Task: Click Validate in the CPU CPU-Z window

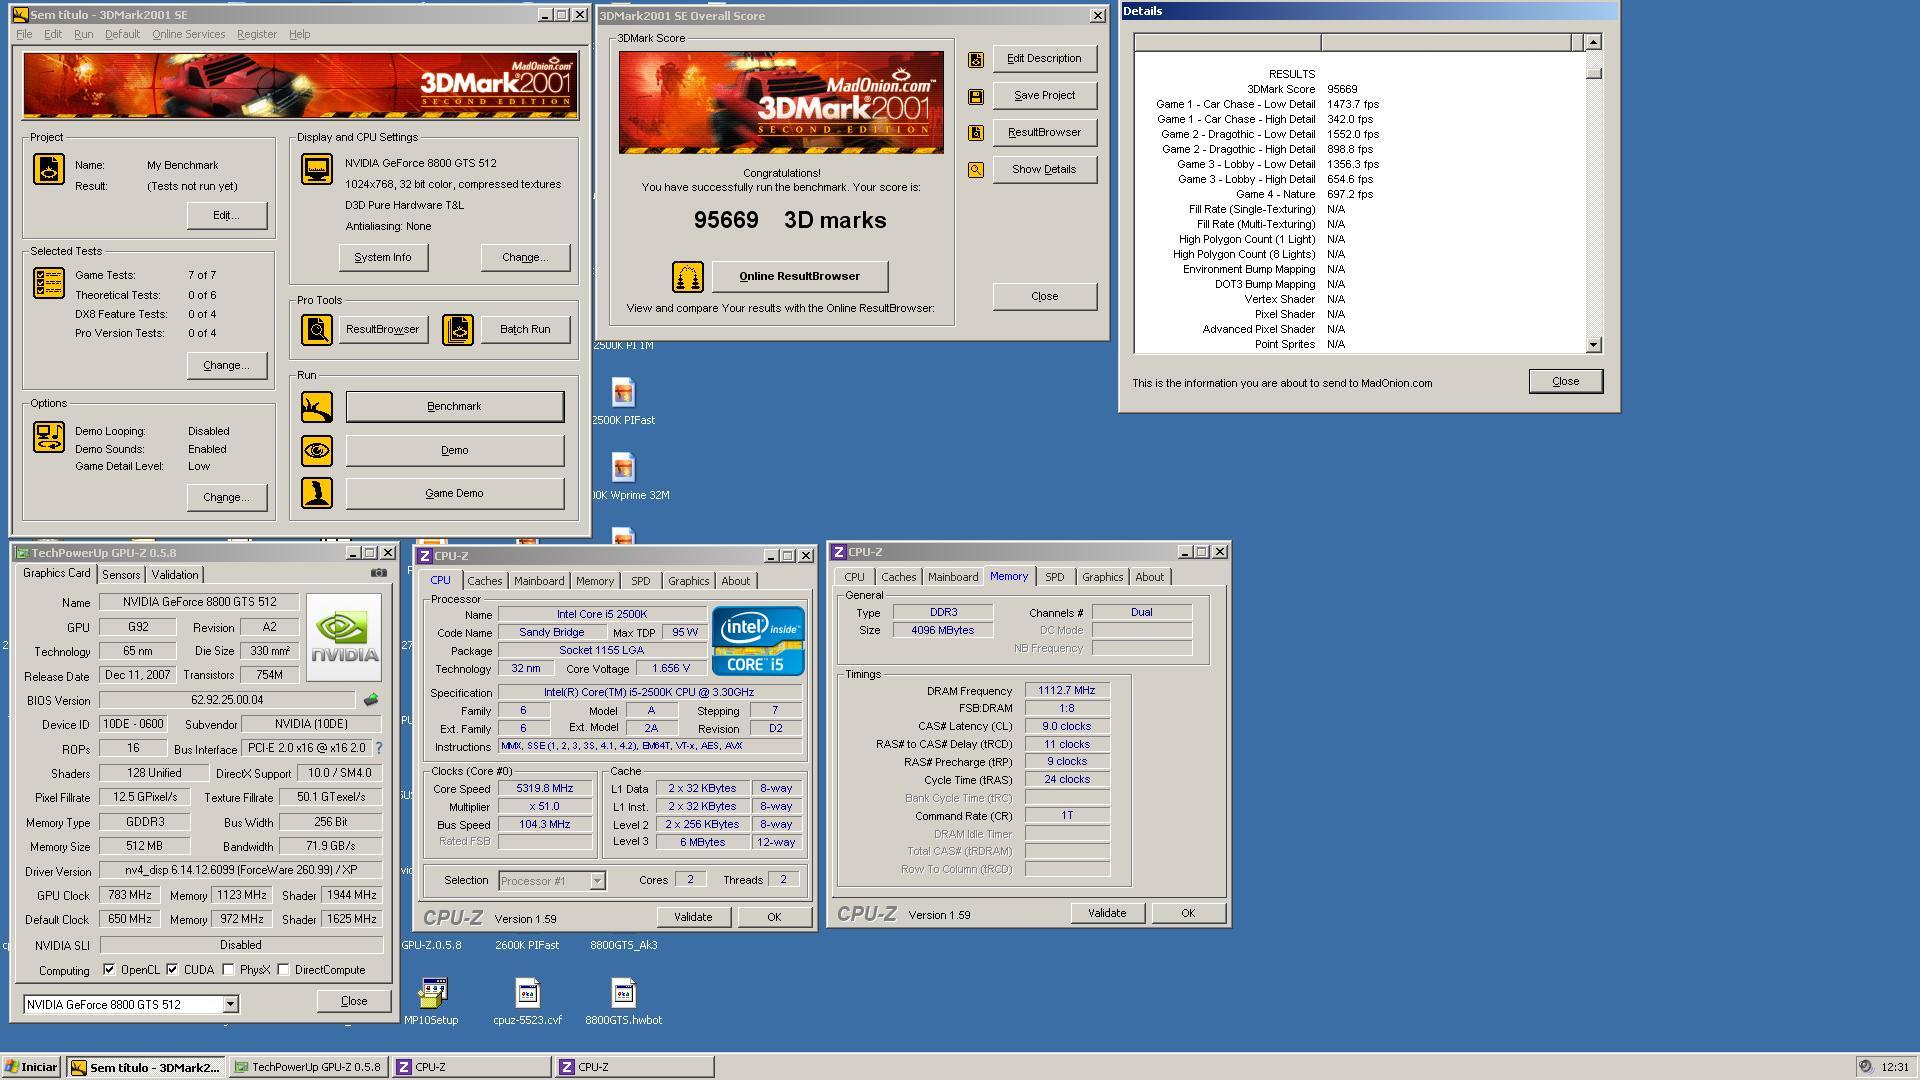Action: pos(693,917)
